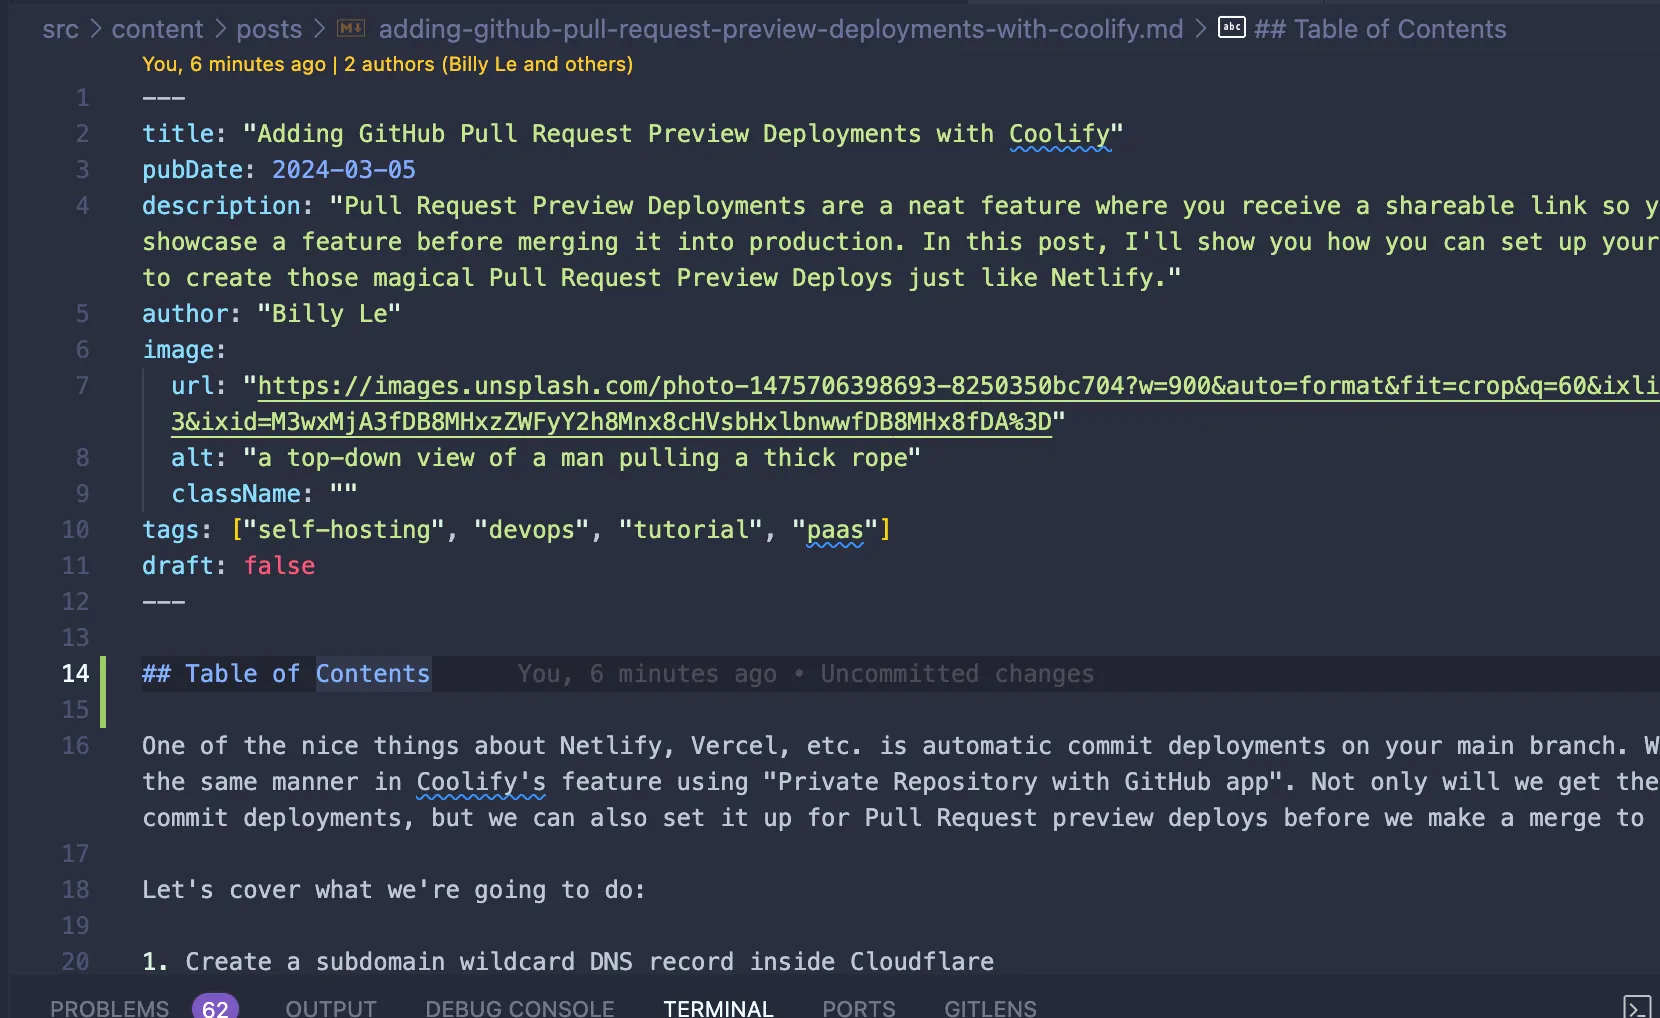Click the 'tutorial' tag on line 10
The image size is (1660, 1018).
click(691, 530)
